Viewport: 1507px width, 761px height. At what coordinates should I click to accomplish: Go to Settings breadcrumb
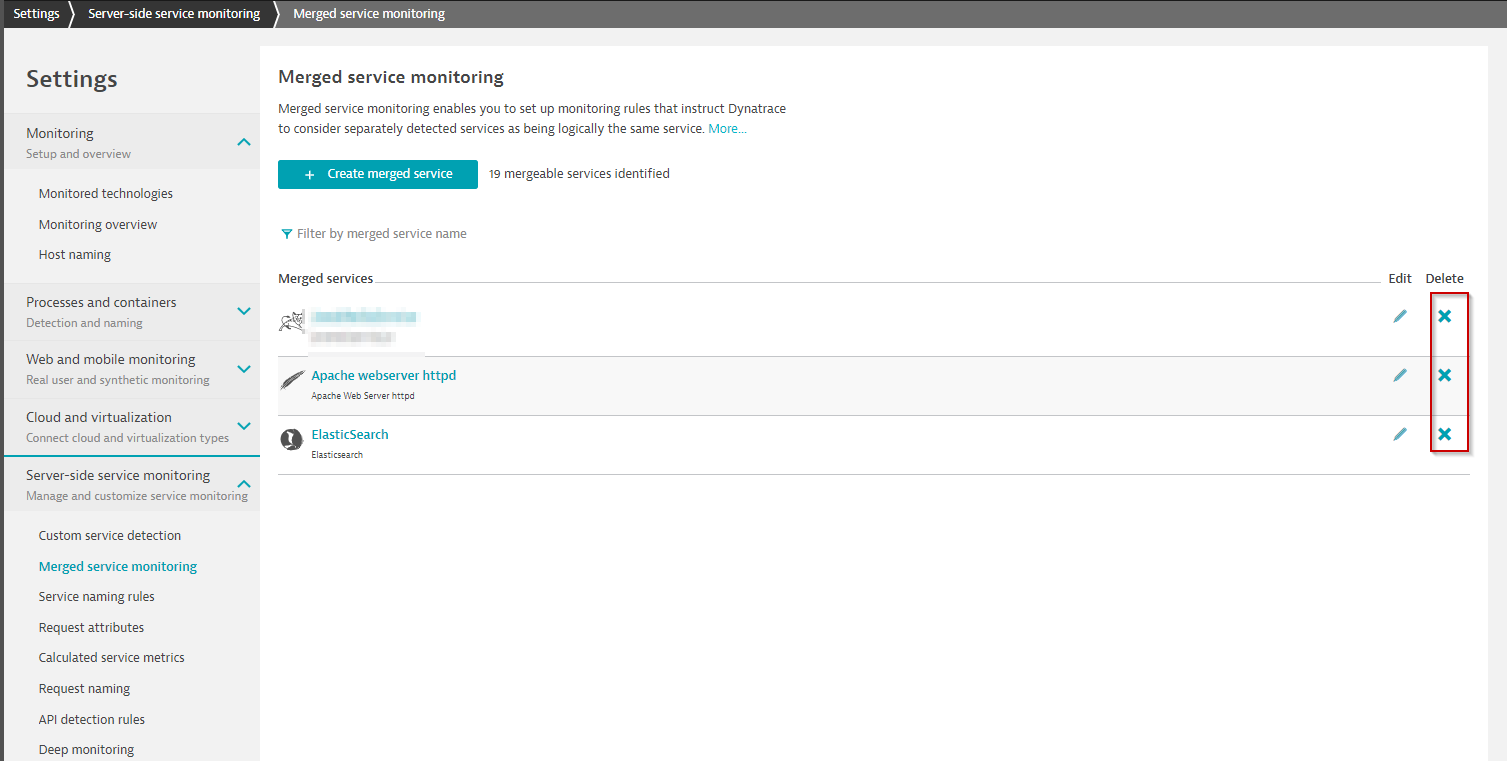point(36,14)
